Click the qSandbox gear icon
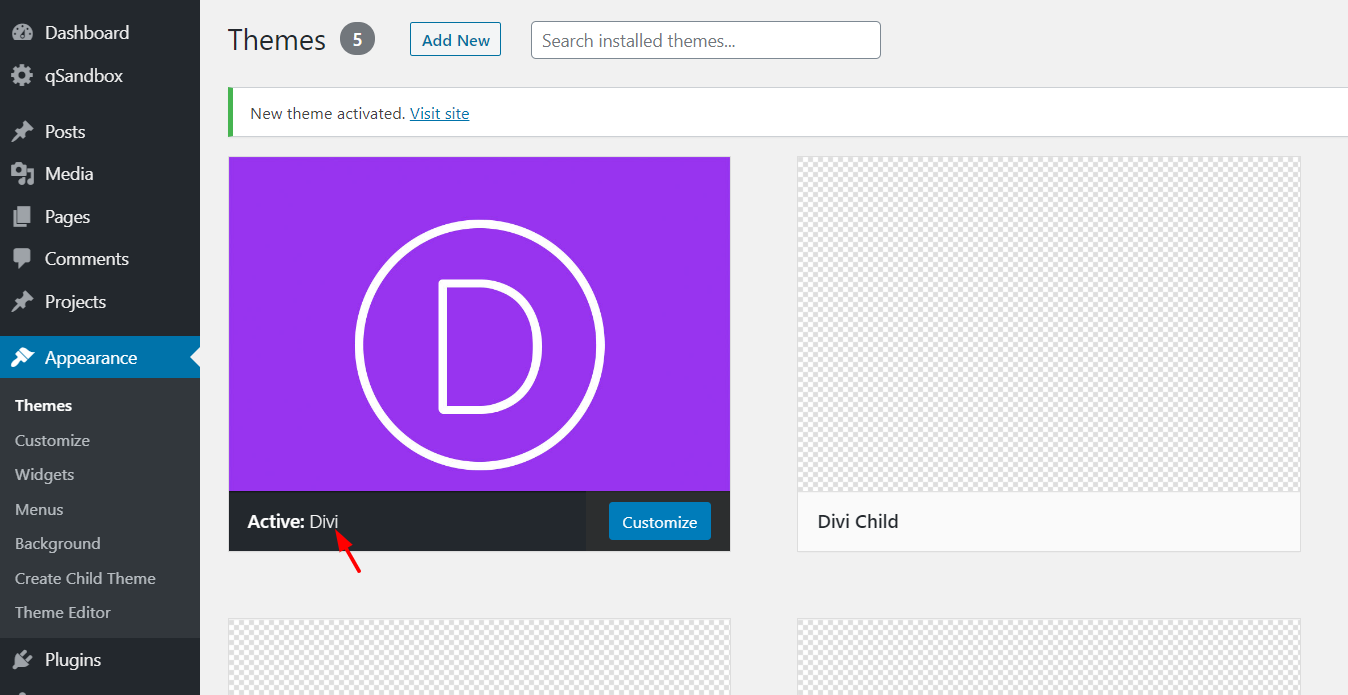 click(x=22, y=75)
